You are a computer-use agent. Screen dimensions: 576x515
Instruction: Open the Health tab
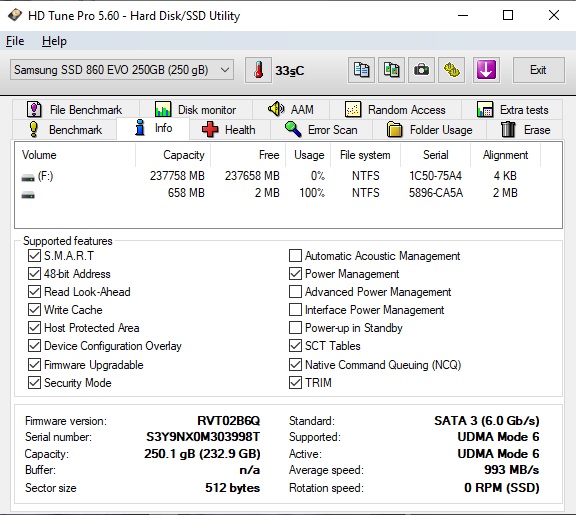click(x=230, y=130)
